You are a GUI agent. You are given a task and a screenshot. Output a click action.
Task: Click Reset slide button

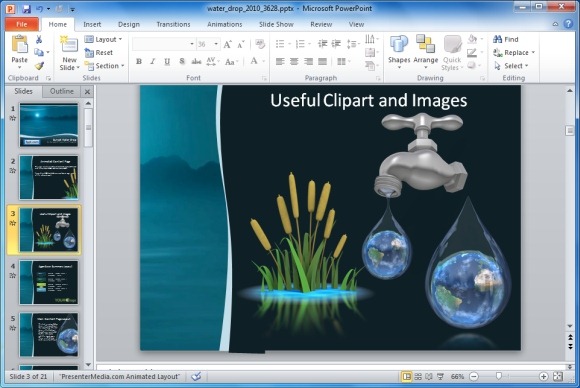99,53
